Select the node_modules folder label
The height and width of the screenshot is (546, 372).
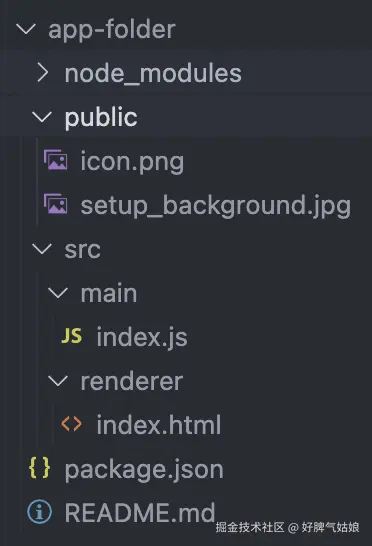coord(153,74)
